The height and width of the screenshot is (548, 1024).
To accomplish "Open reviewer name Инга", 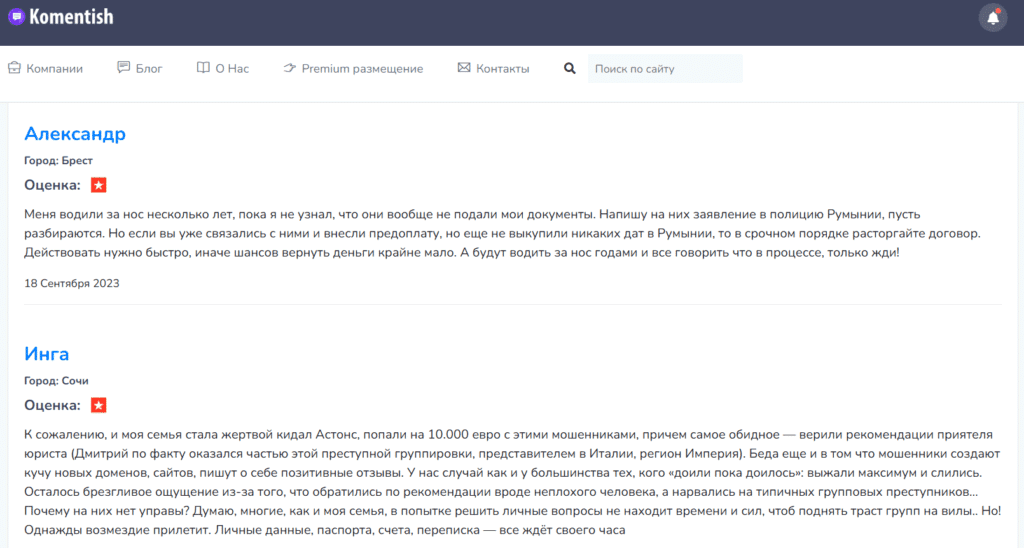I will click(x=47, y=354).
